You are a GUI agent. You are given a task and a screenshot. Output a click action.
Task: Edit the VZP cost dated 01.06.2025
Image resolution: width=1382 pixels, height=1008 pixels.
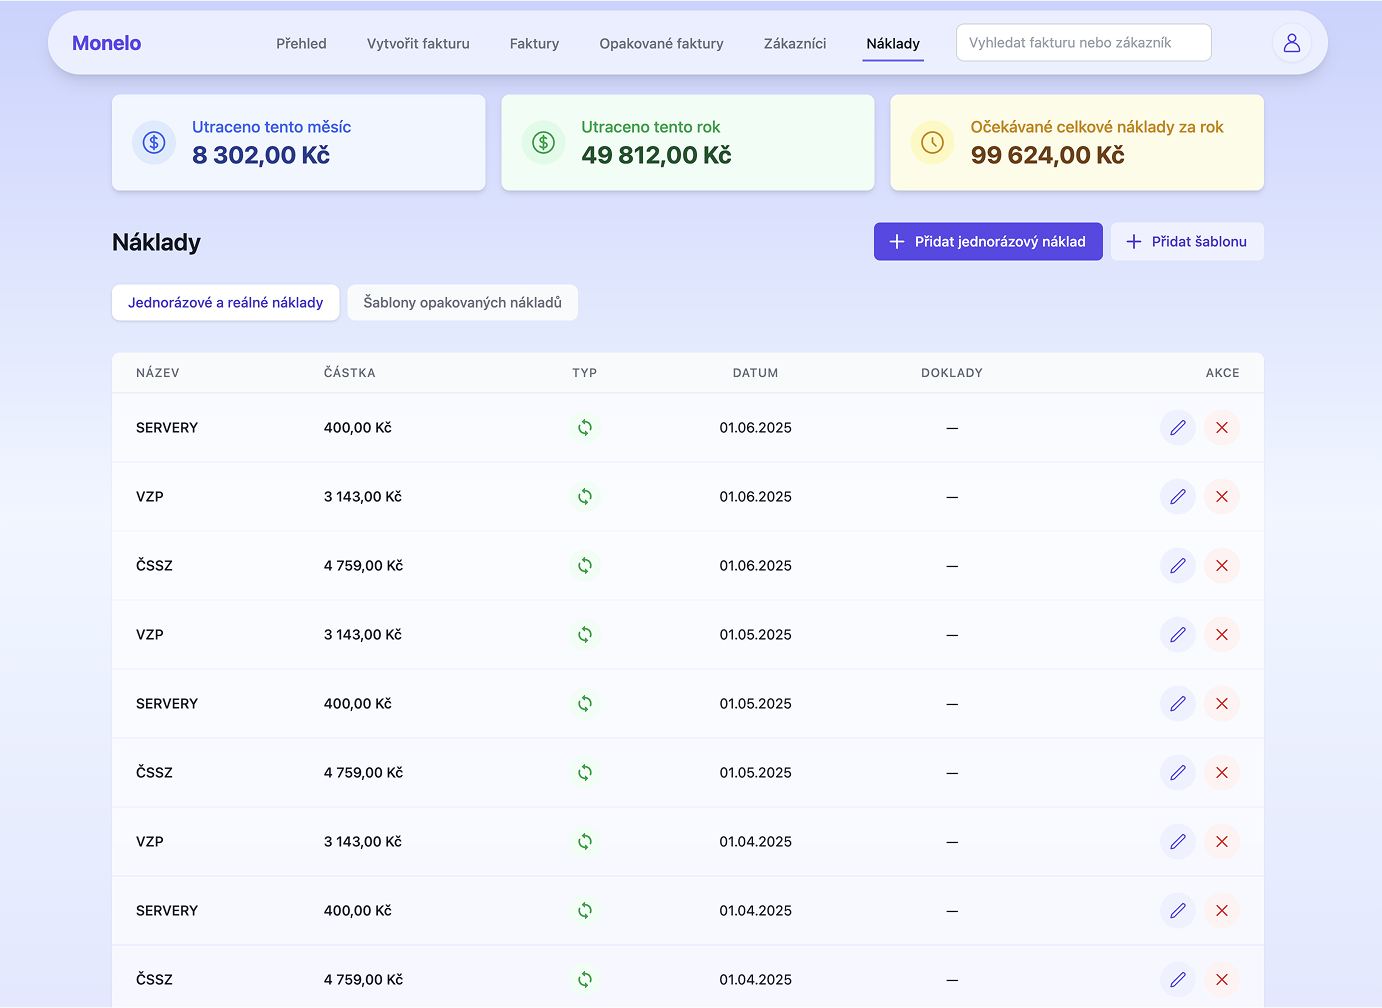[x=1178, y=497]
